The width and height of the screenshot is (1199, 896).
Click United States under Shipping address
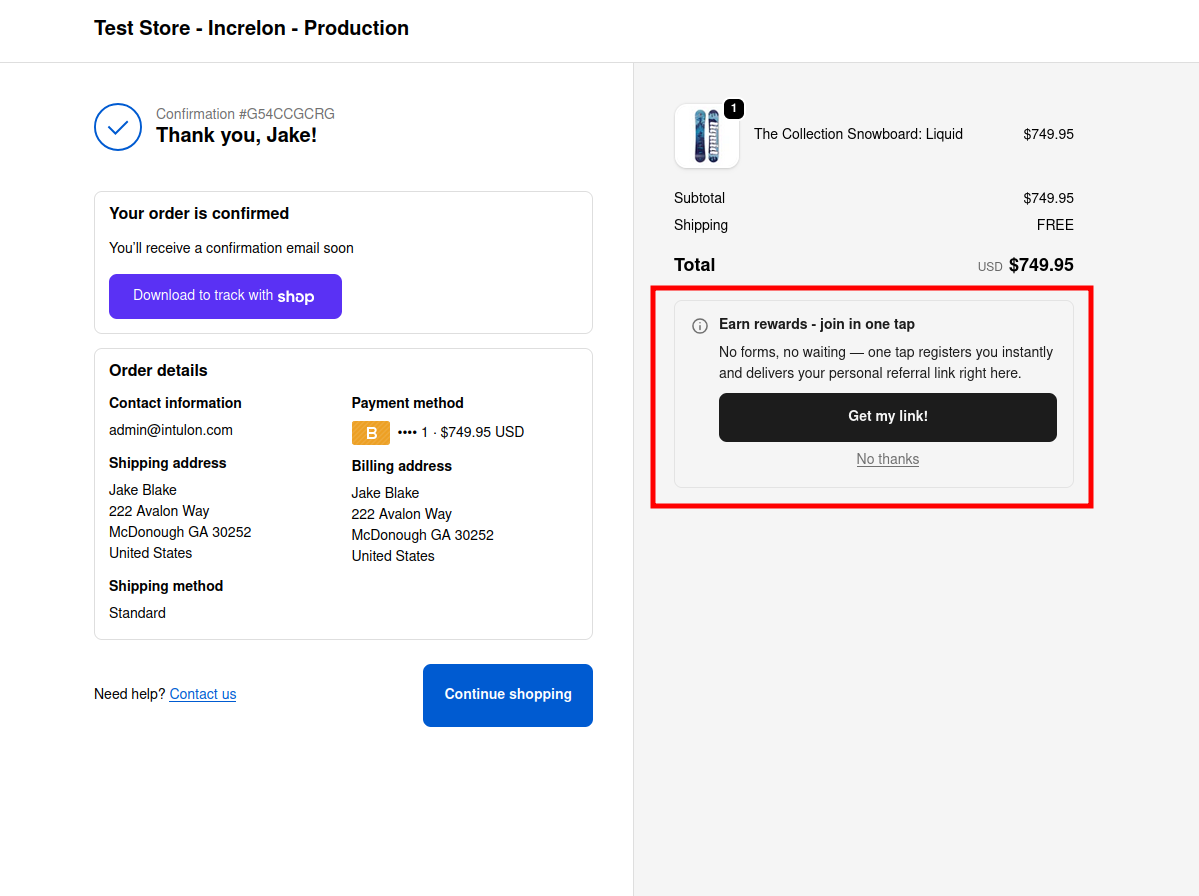point(151,553)
